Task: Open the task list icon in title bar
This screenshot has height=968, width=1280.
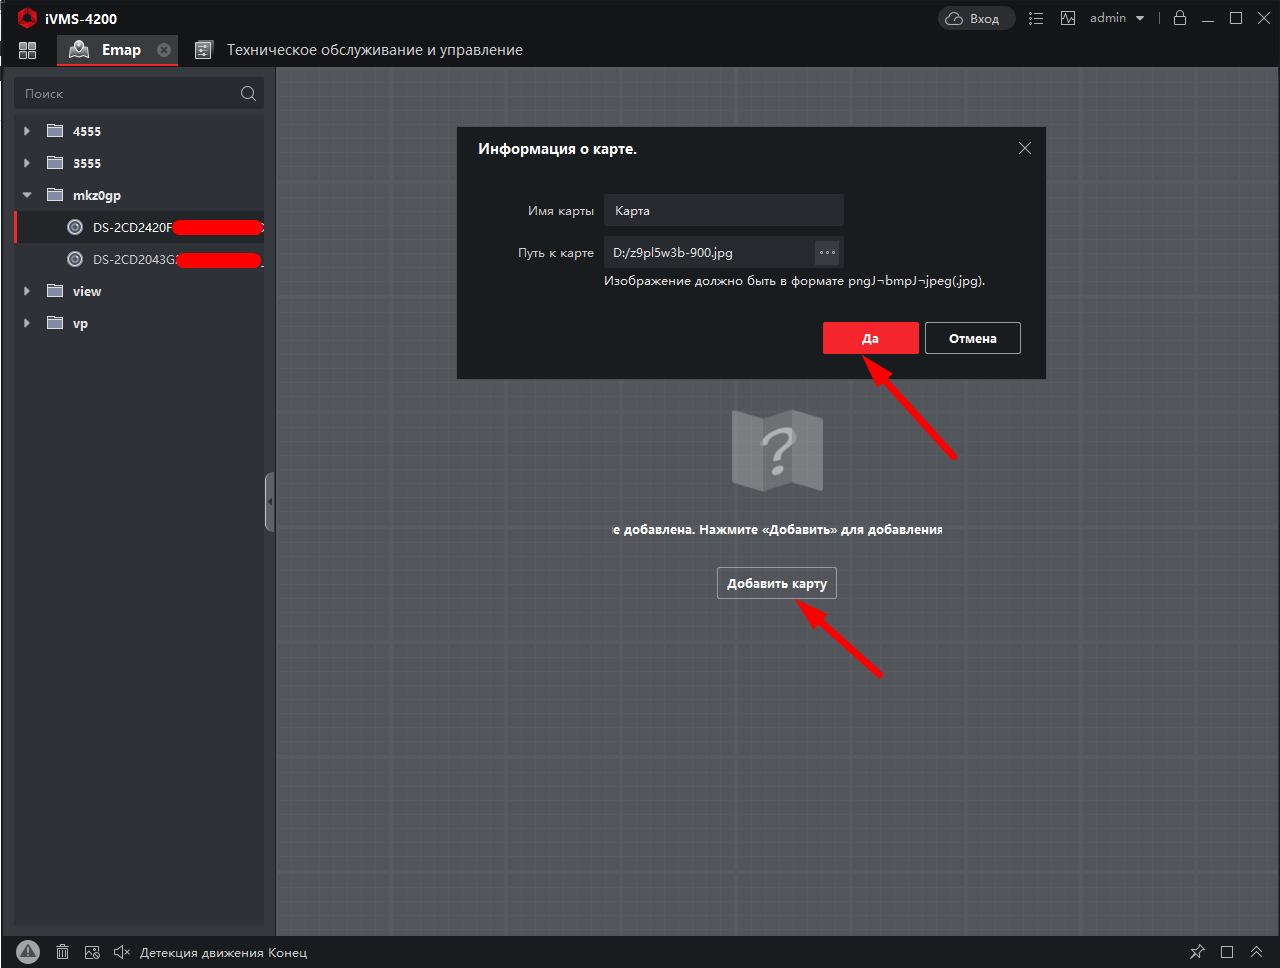Action: click(1036, 18)
